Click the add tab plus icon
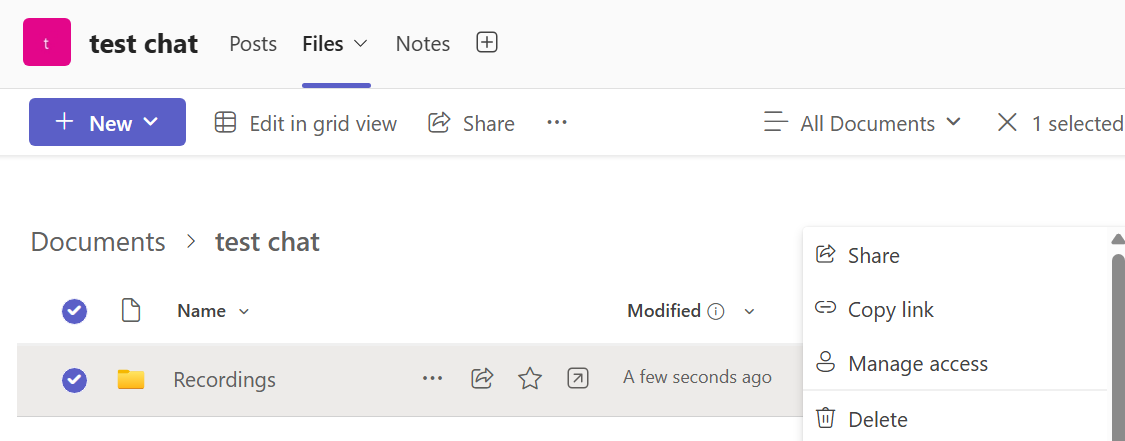 click(487, 43)
